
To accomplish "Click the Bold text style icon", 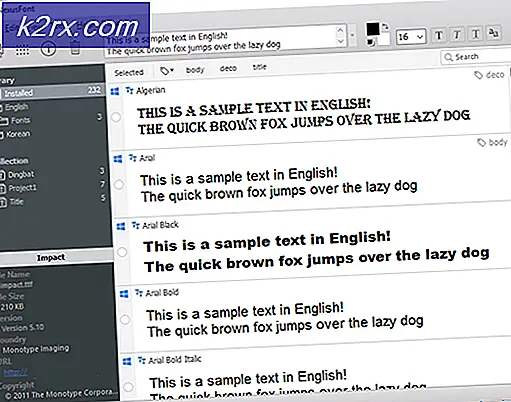I will (x=439, y=35).
